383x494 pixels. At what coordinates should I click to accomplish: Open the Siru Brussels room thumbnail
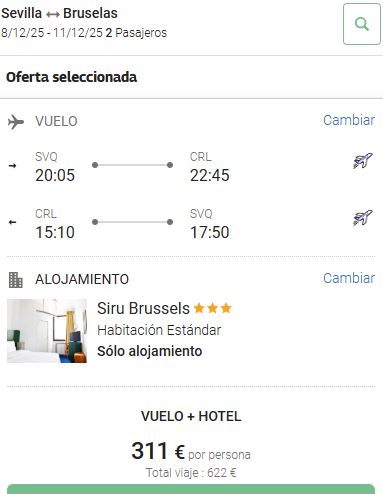point(47,331)
